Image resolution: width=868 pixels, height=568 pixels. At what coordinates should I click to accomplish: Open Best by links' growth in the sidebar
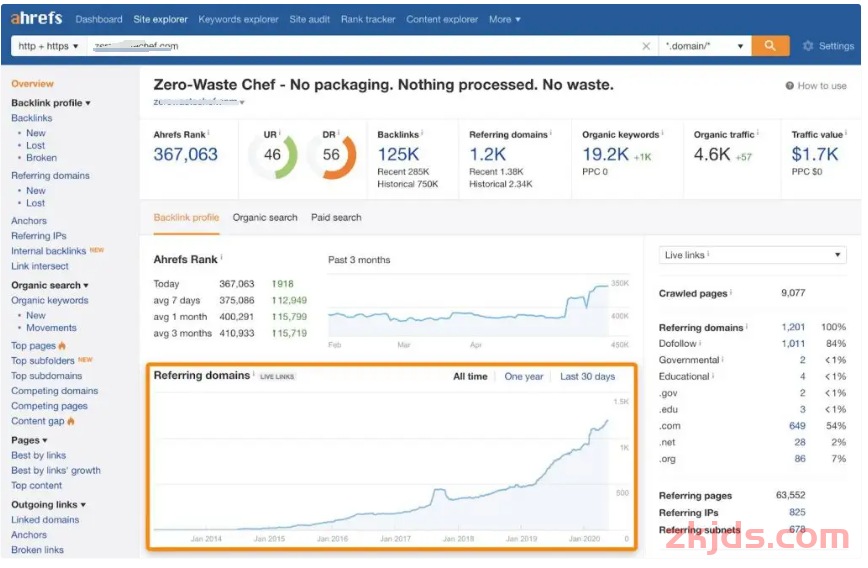click(56, 473)
